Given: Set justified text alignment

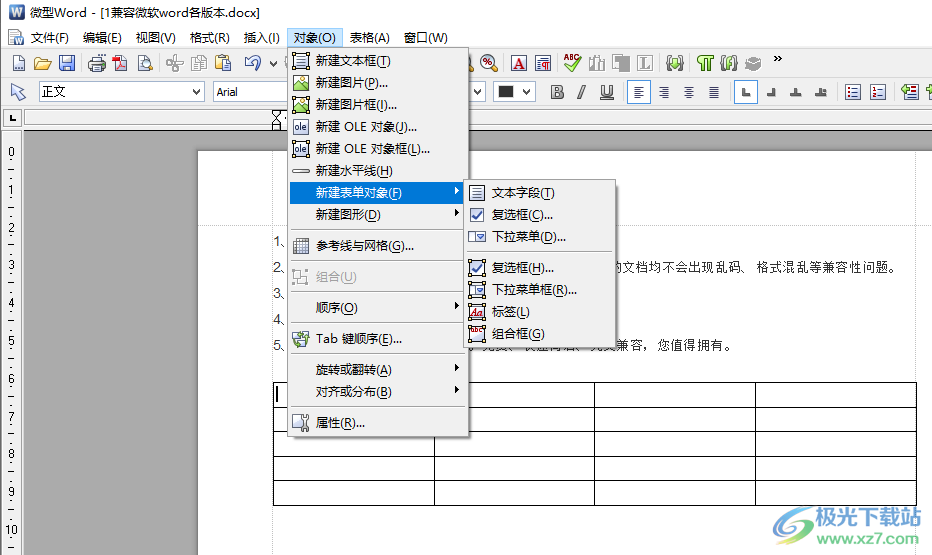Looking at the screenshot, I should (714, 92).
